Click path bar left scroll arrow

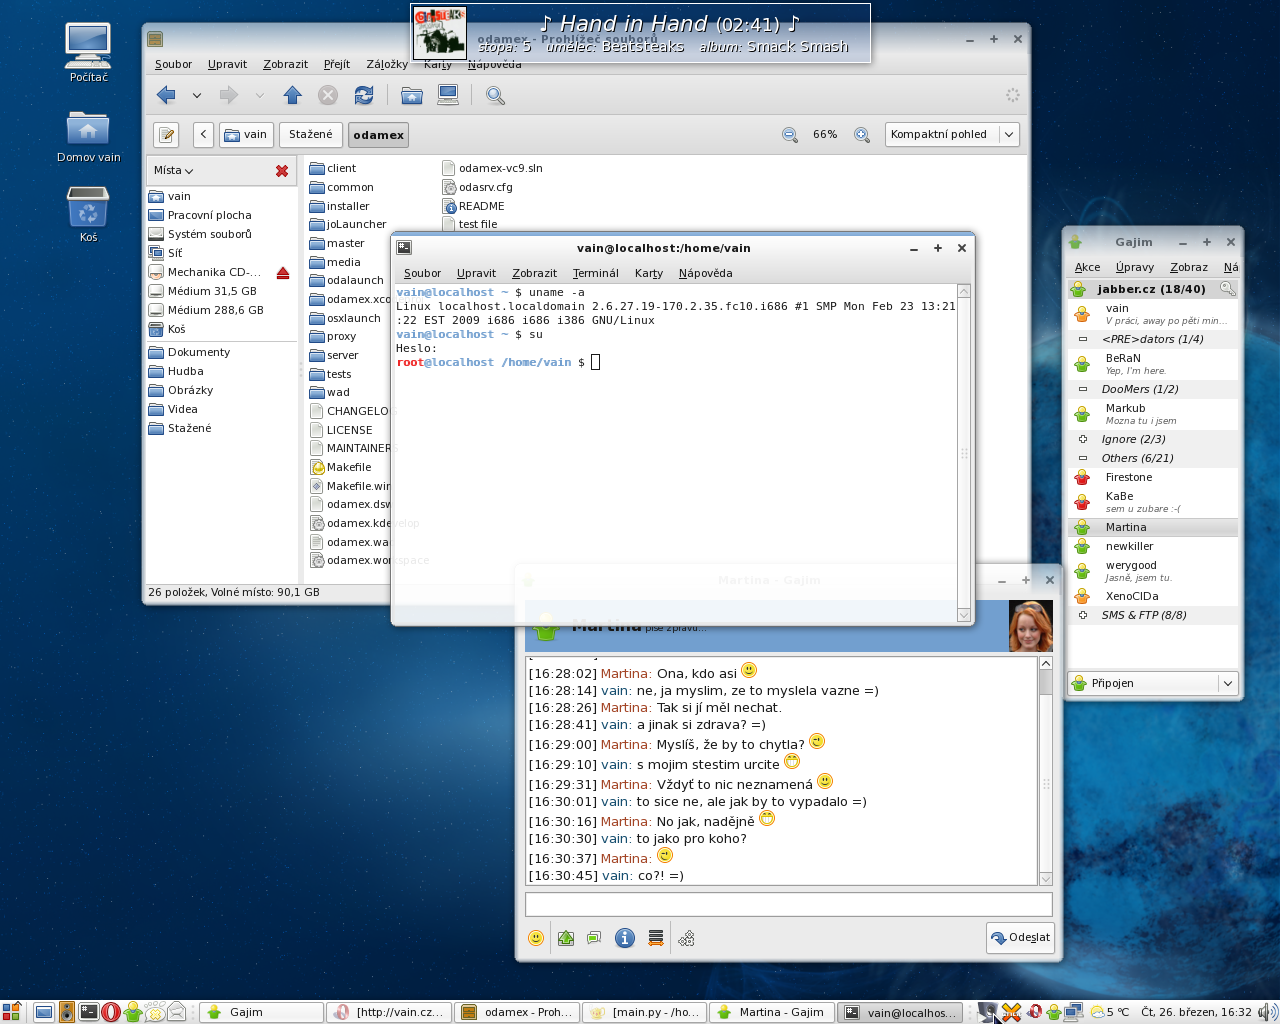coord(203,134)
